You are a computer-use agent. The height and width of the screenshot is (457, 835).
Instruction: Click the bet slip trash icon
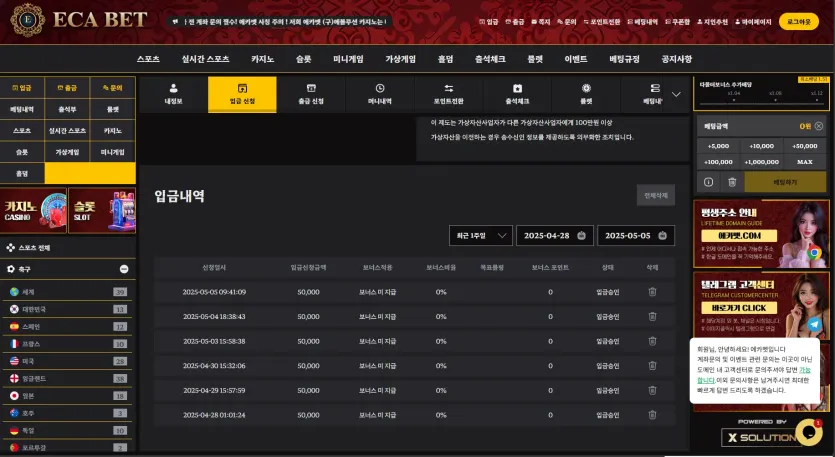pyautogui.click(x=732, y=182)
